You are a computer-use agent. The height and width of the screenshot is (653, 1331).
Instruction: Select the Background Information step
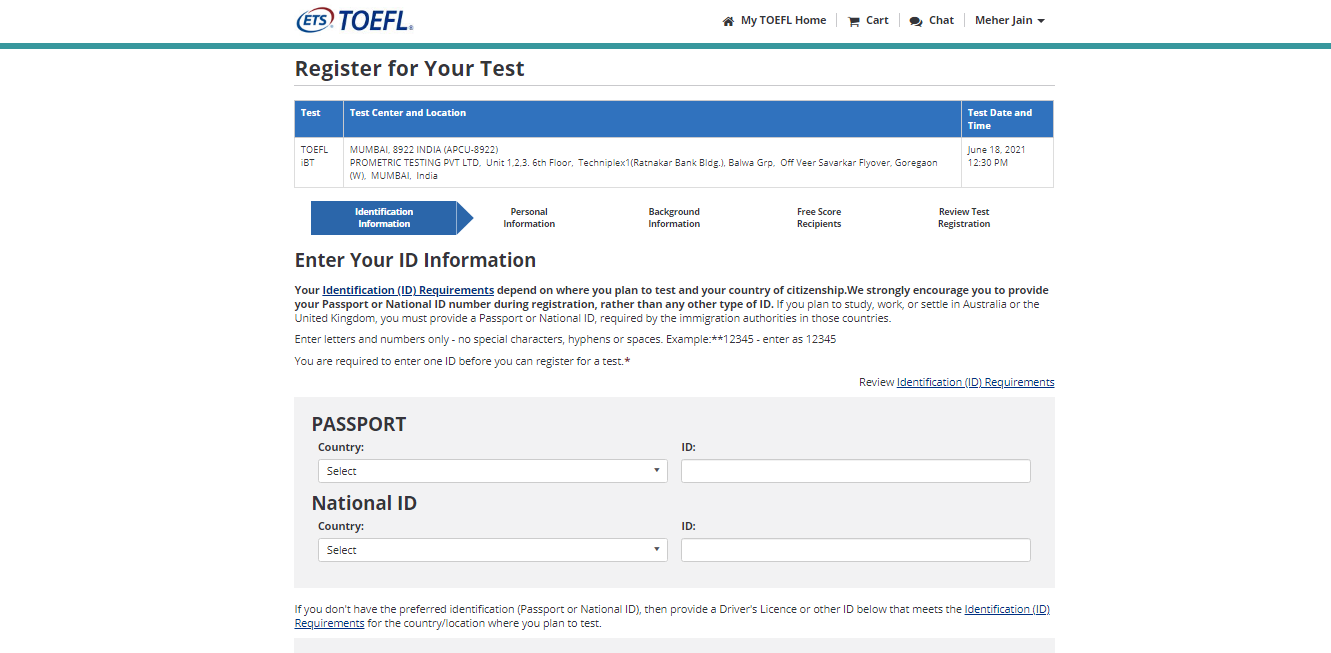(674, 218)
